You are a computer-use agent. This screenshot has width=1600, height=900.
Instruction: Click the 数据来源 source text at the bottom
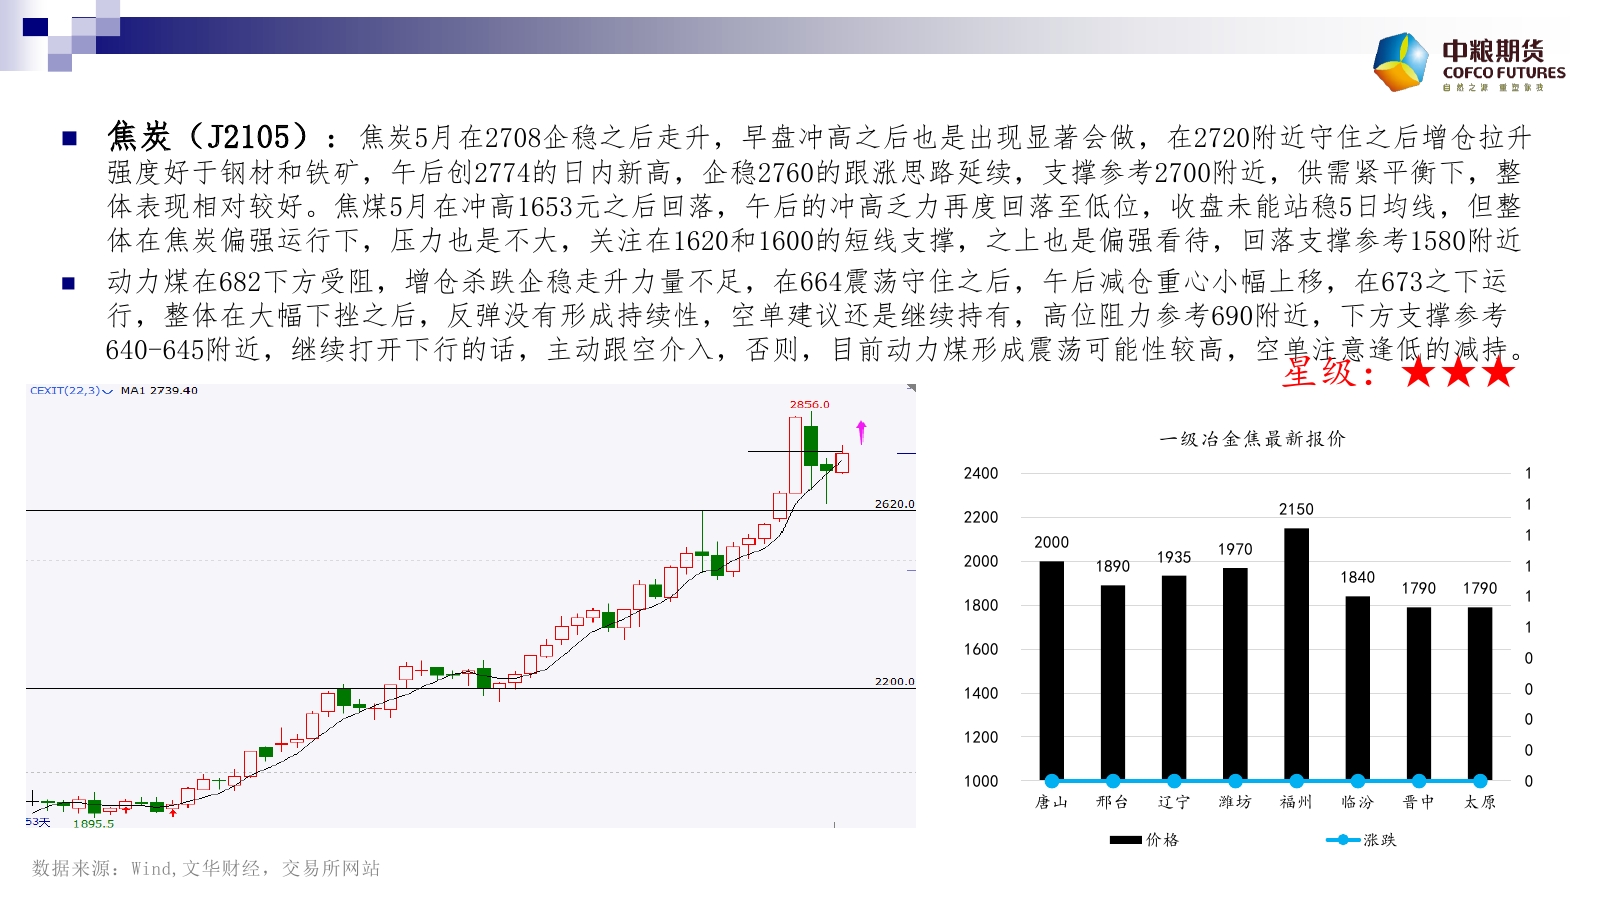(206, 869)
